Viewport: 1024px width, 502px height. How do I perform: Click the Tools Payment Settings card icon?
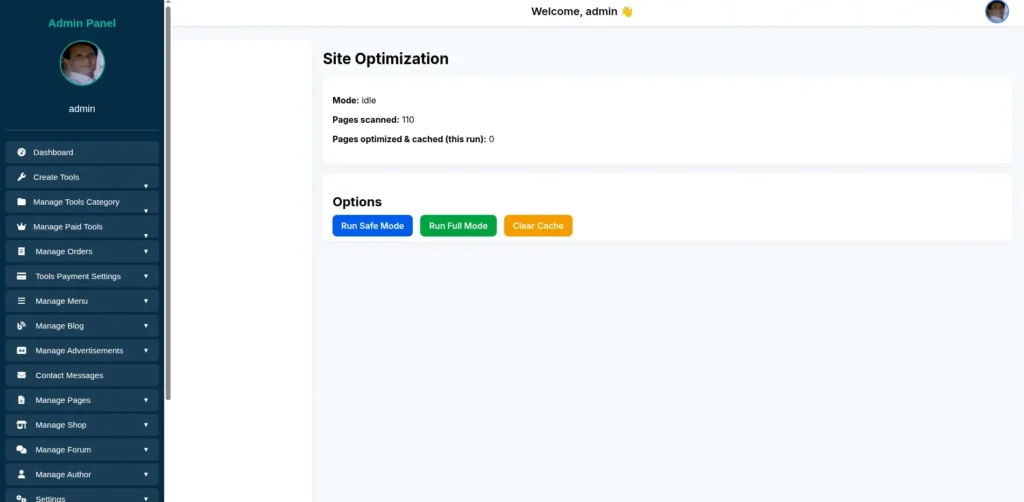22,276
